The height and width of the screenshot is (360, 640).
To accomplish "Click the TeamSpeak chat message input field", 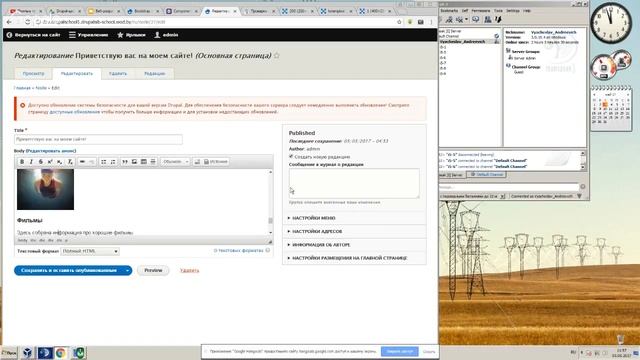I will [509, 187].
